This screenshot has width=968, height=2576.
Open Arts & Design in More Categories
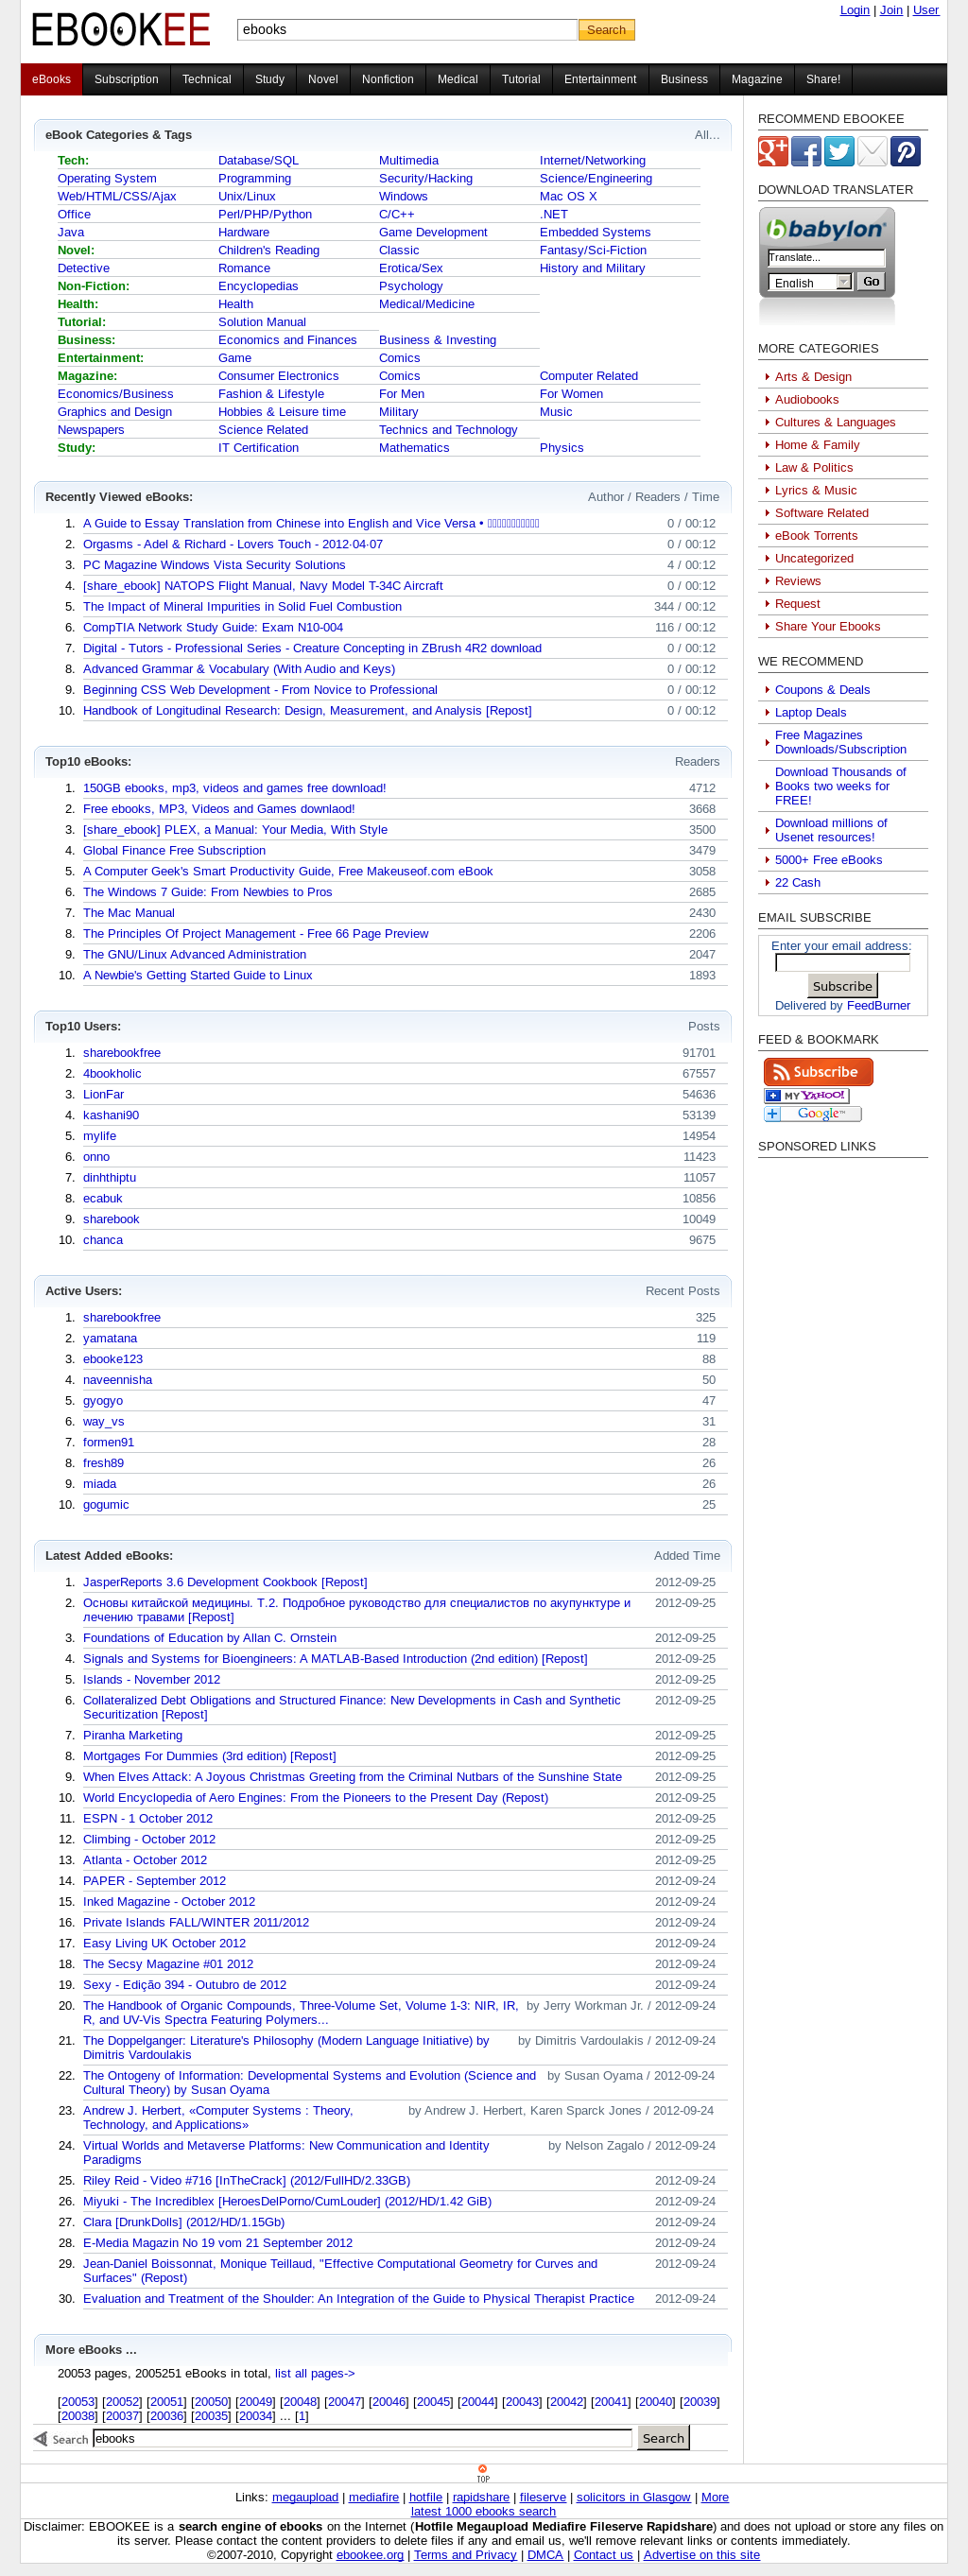[x=813, y=377]
